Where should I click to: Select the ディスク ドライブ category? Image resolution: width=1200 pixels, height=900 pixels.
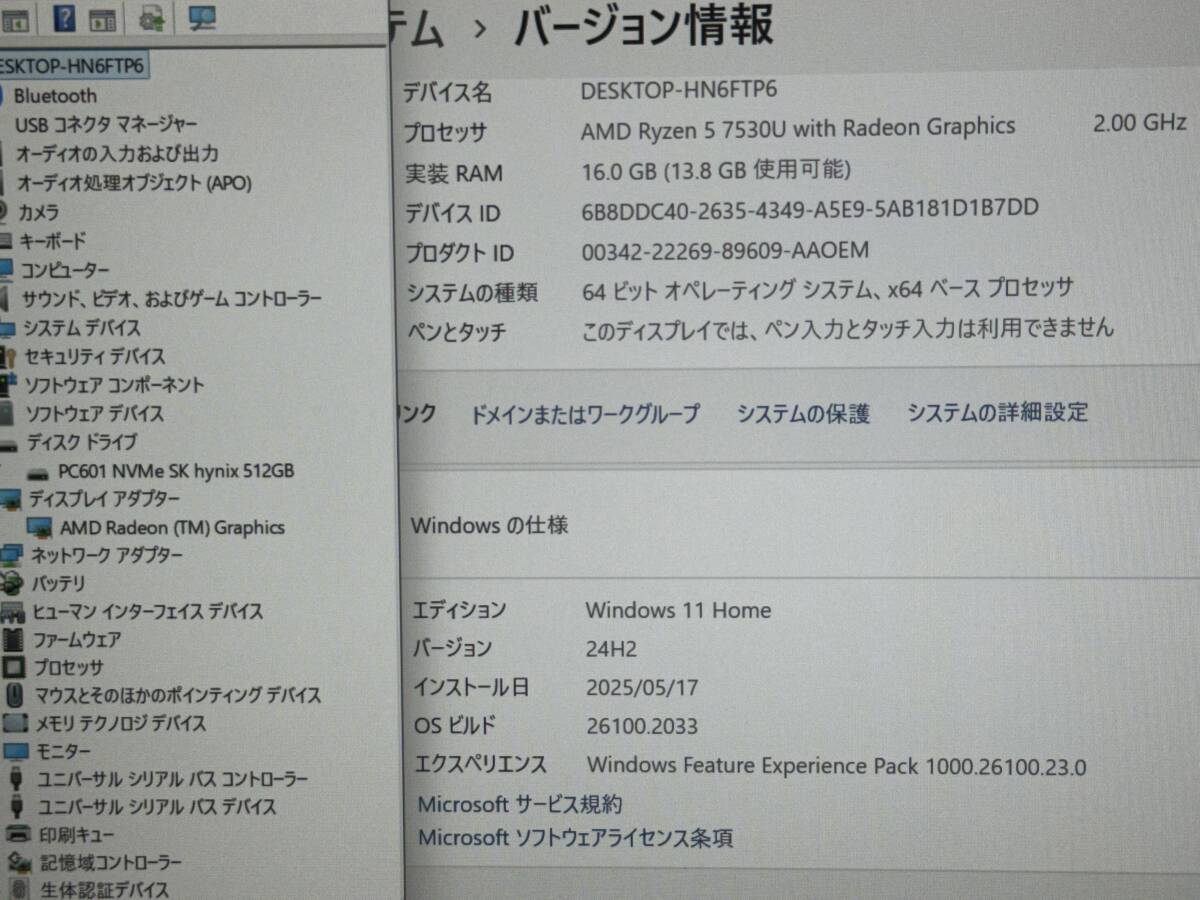coord(82,442)
